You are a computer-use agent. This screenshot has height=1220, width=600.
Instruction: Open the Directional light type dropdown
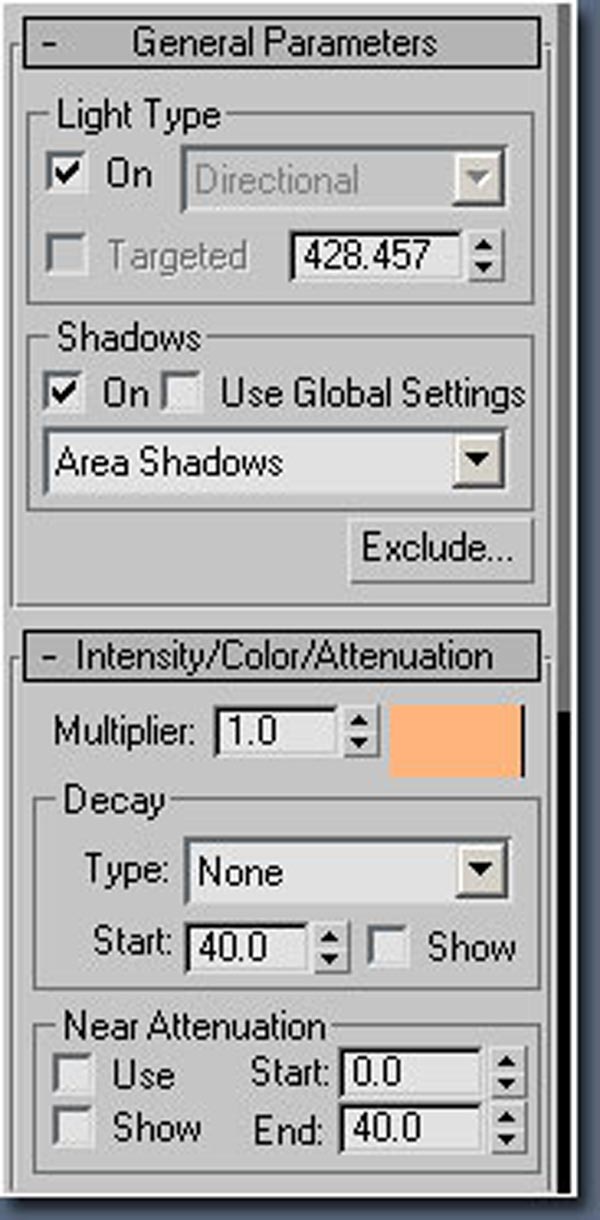tap(344, 180)
